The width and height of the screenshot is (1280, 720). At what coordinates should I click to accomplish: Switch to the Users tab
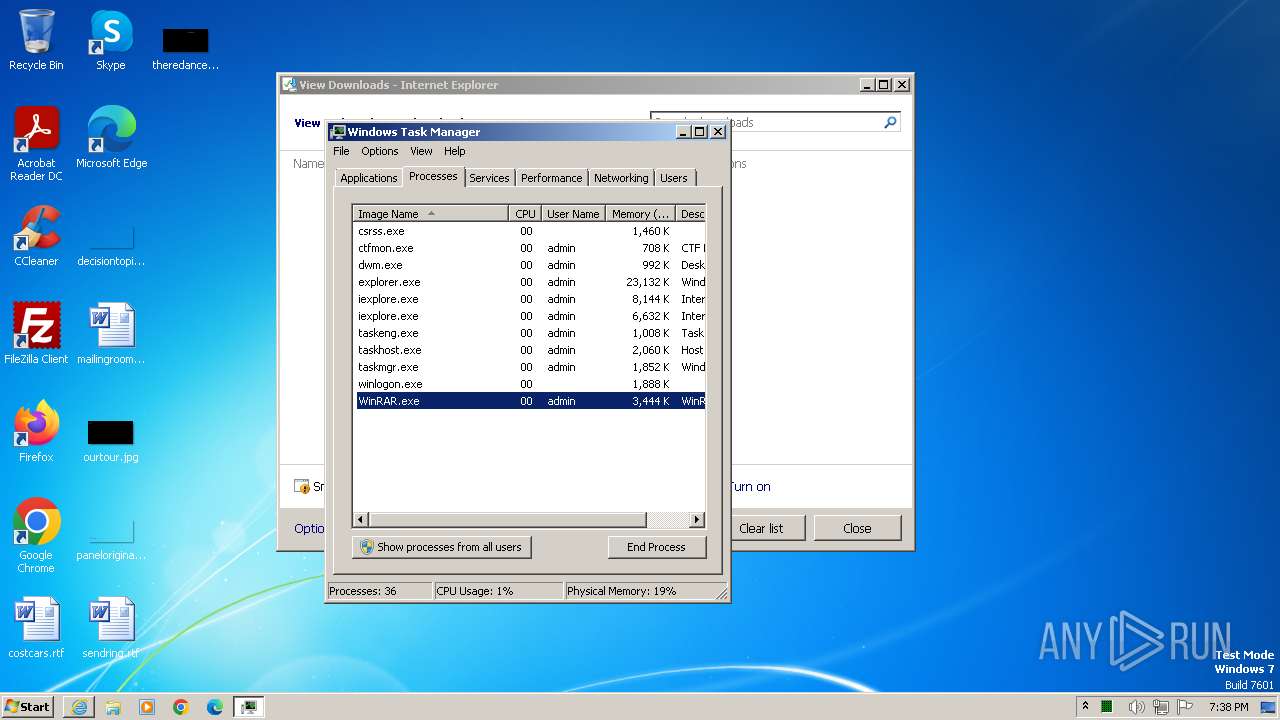(674, 178)
